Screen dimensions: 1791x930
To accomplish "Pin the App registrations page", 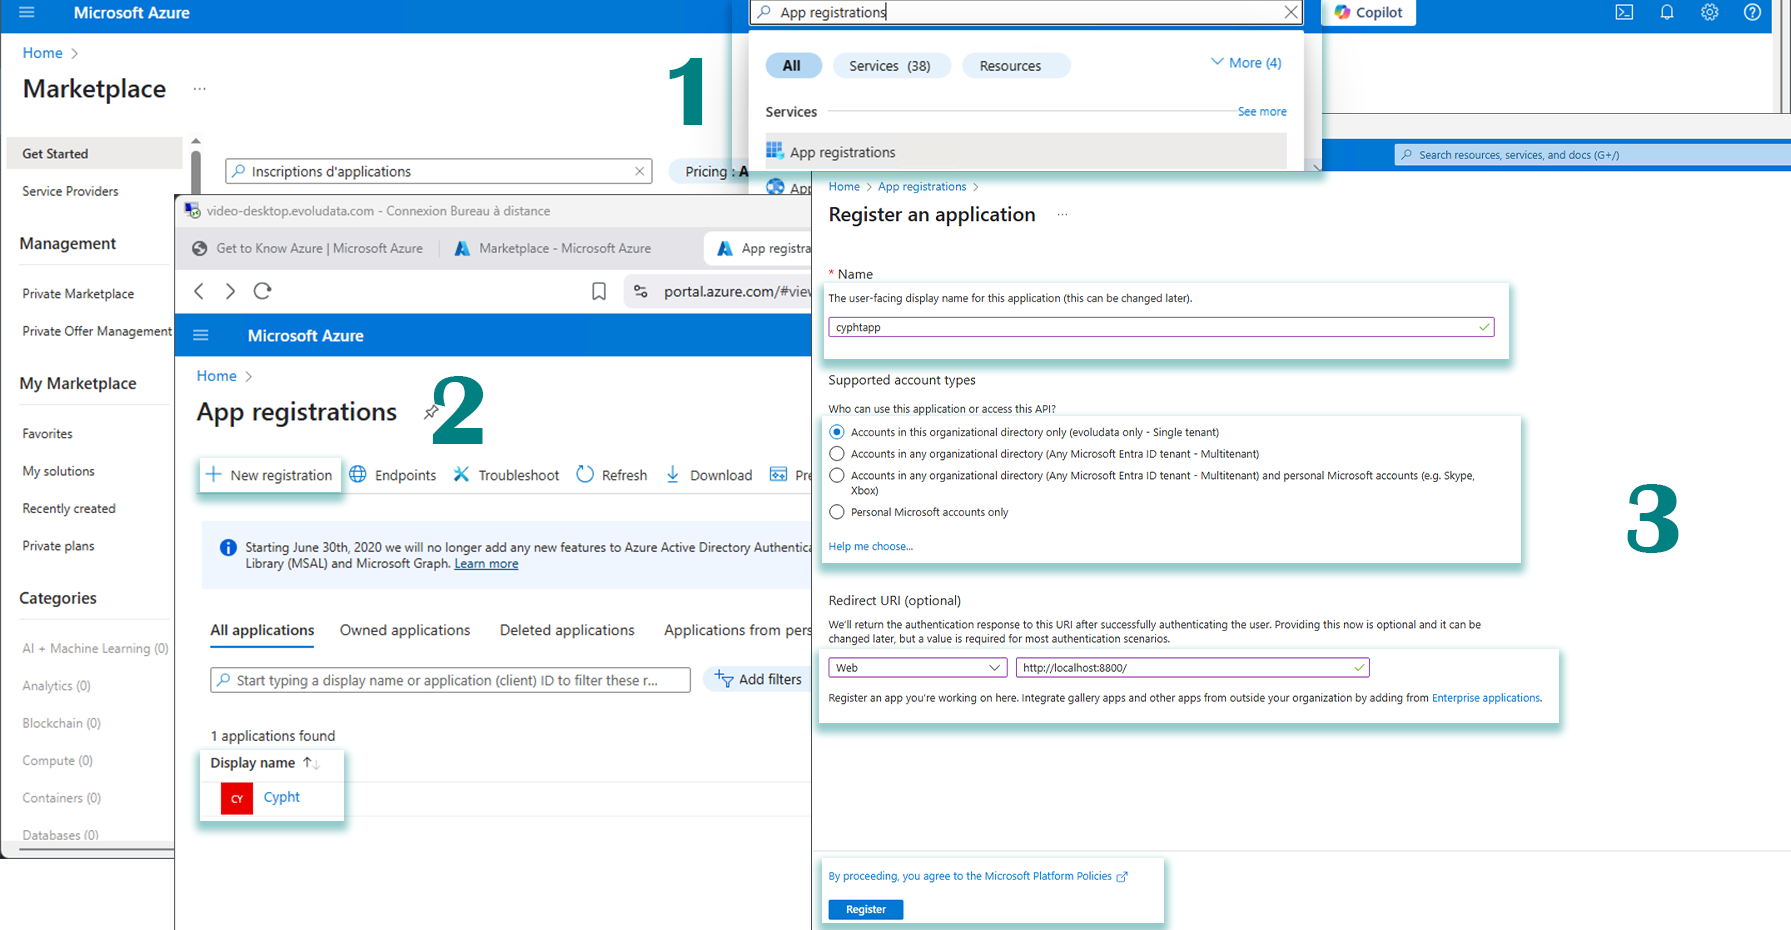I will coord(431,412).
